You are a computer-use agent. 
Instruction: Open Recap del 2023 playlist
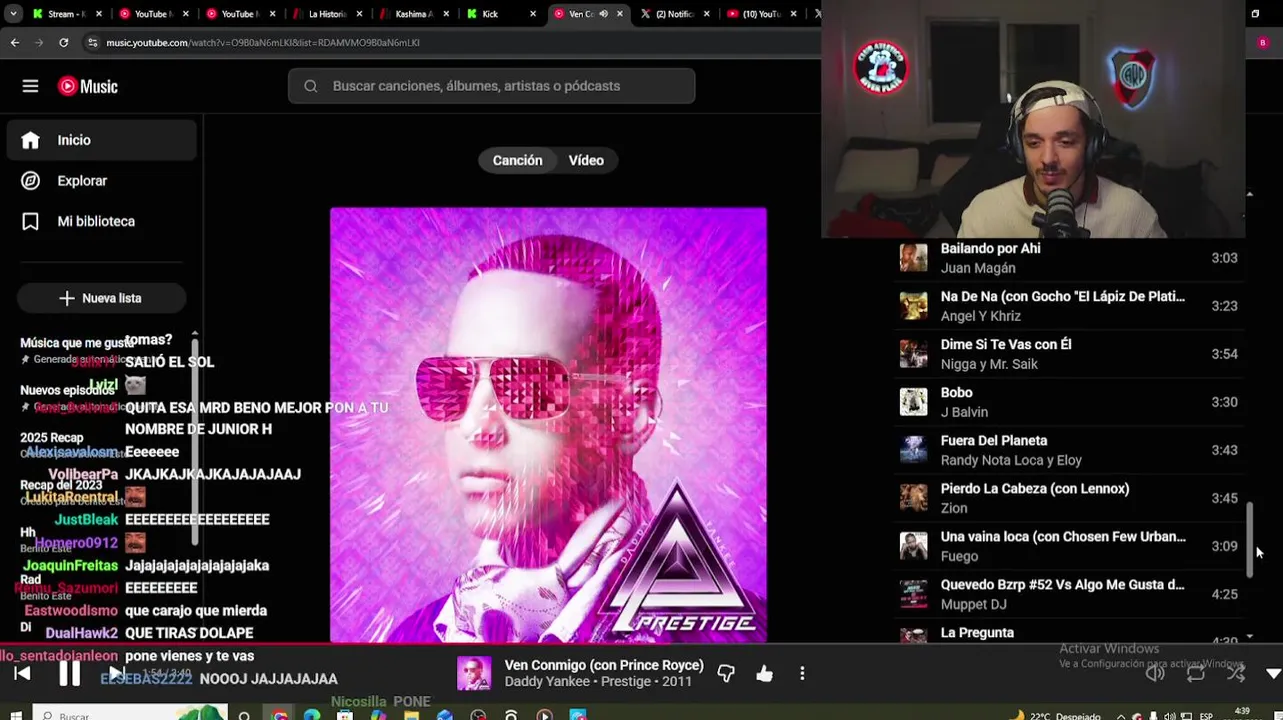pyautogui.click(x=61, y=485)
